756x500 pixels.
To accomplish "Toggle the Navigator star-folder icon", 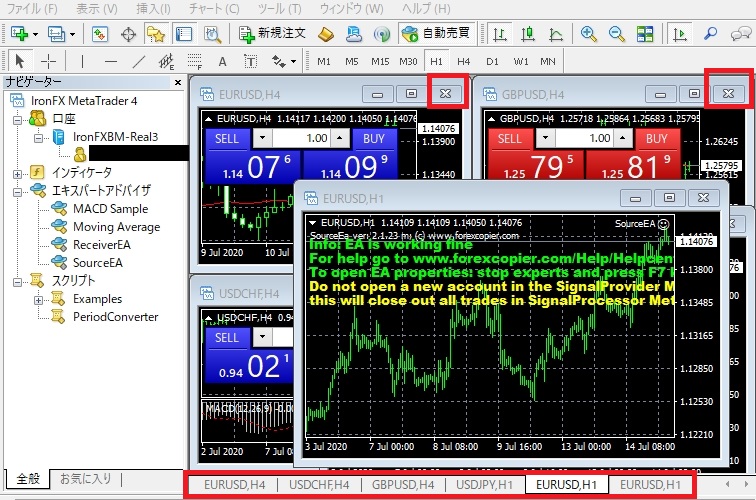I will pyautogui.click(x=156, y=34).
